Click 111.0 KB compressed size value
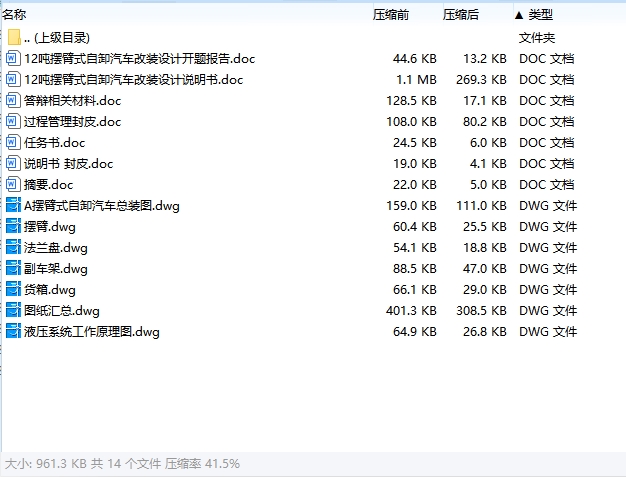The width and height of the screenshot is (626, 477). [481, 206]
